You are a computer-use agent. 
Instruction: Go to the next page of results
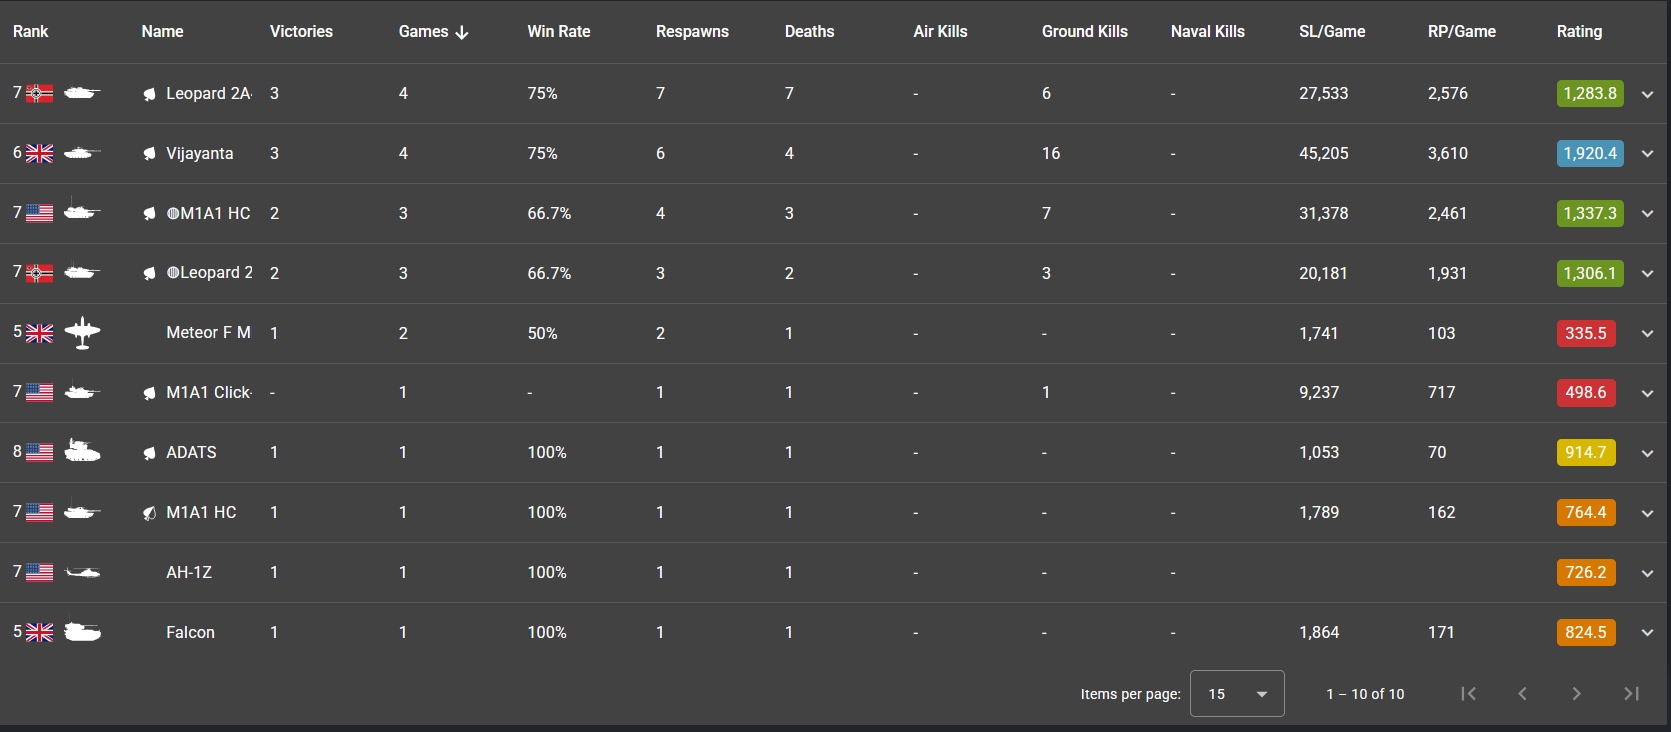pyautogui.click(x=1577, y=693)
